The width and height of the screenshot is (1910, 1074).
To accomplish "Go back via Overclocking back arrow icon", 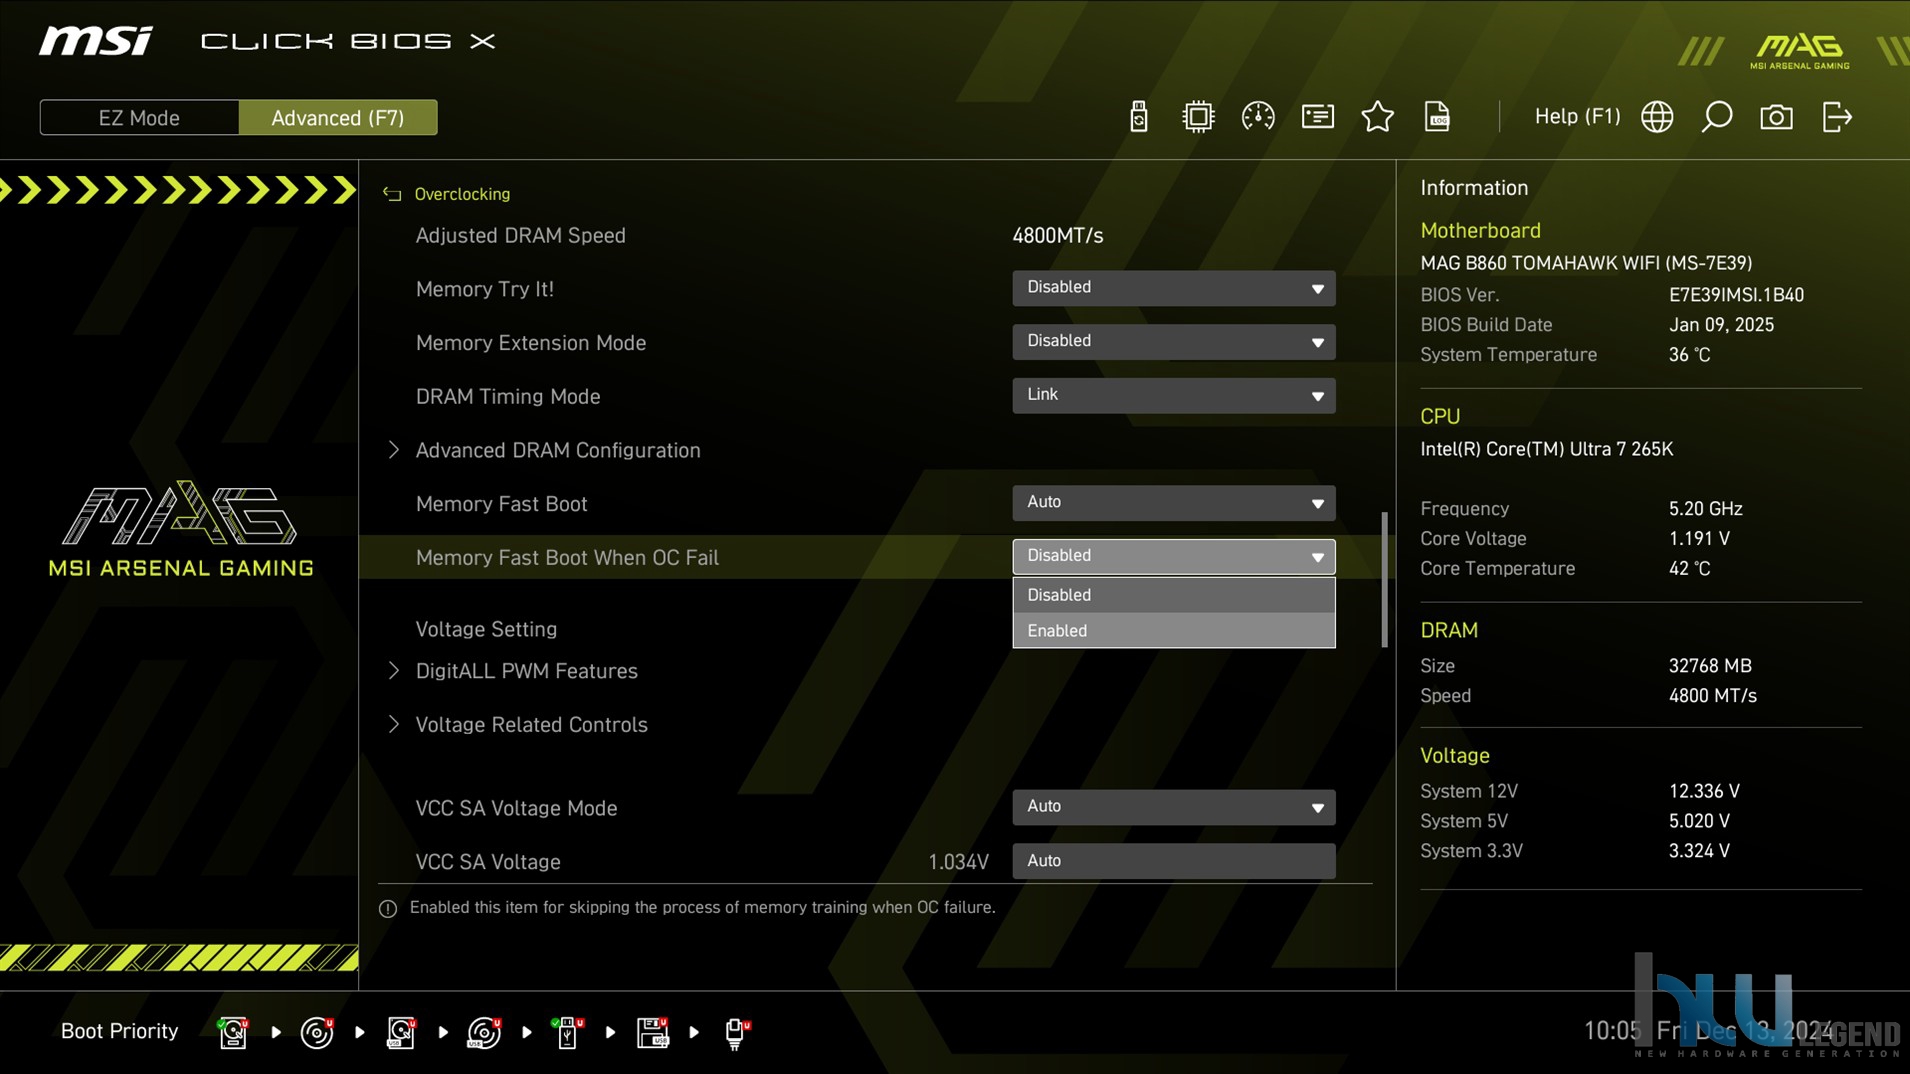I will [392, 194].
